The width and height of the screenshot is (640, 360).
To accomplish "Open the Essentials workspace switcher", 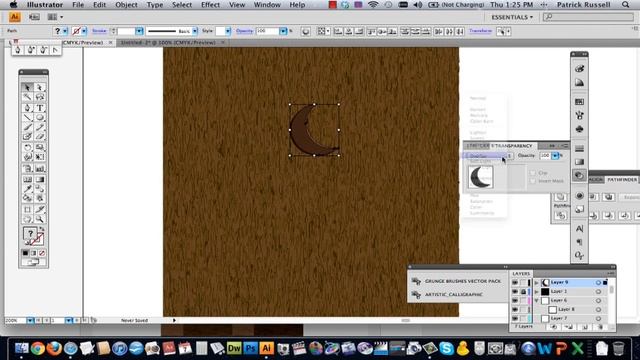I will [x=512, y=17].
